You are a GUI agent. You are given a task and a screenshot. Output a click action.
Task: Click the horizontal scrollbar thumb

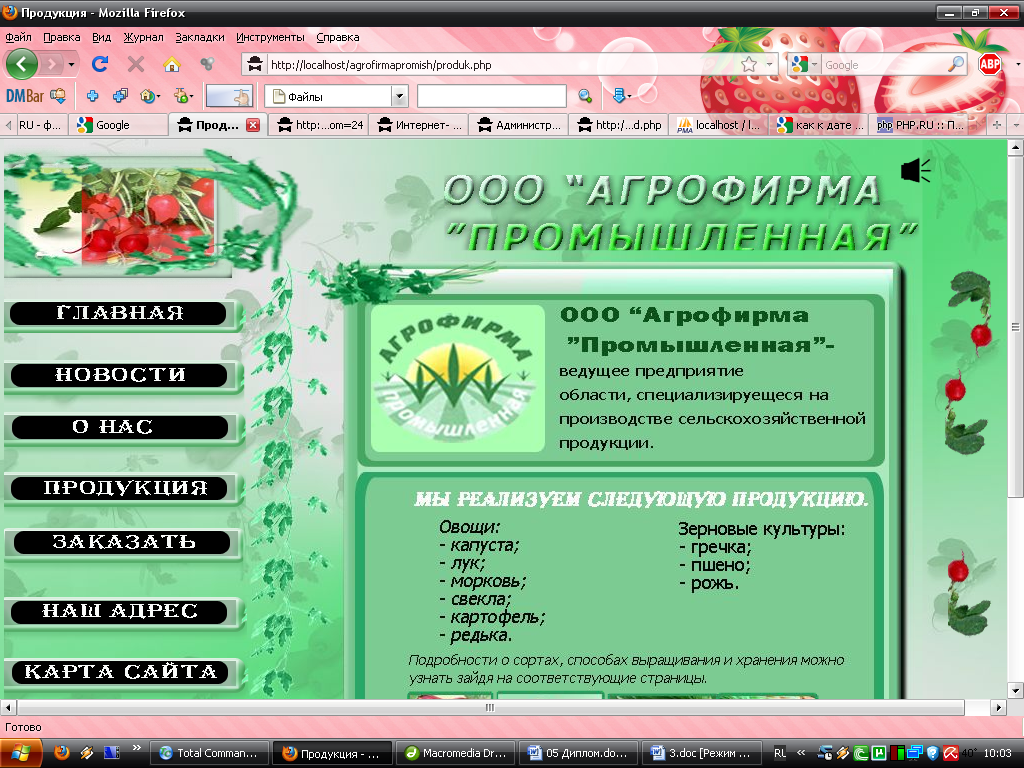click(490, 707)
